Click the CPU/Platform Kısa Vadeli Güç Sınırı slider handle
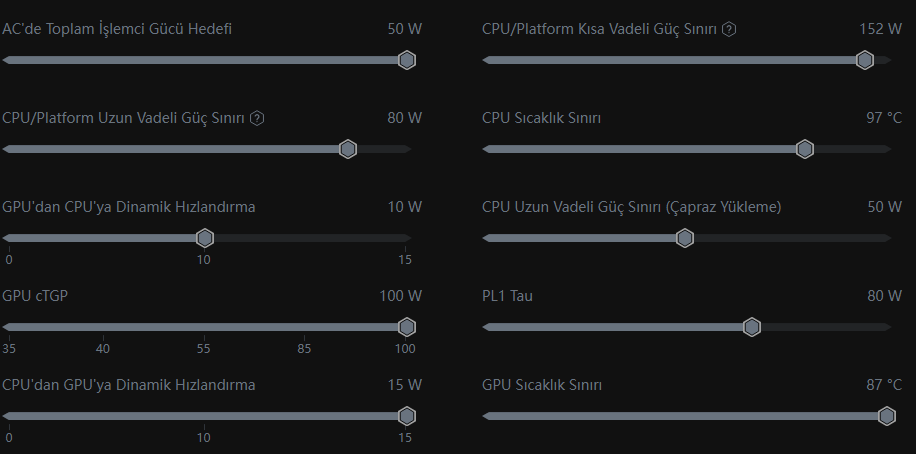 865,60
